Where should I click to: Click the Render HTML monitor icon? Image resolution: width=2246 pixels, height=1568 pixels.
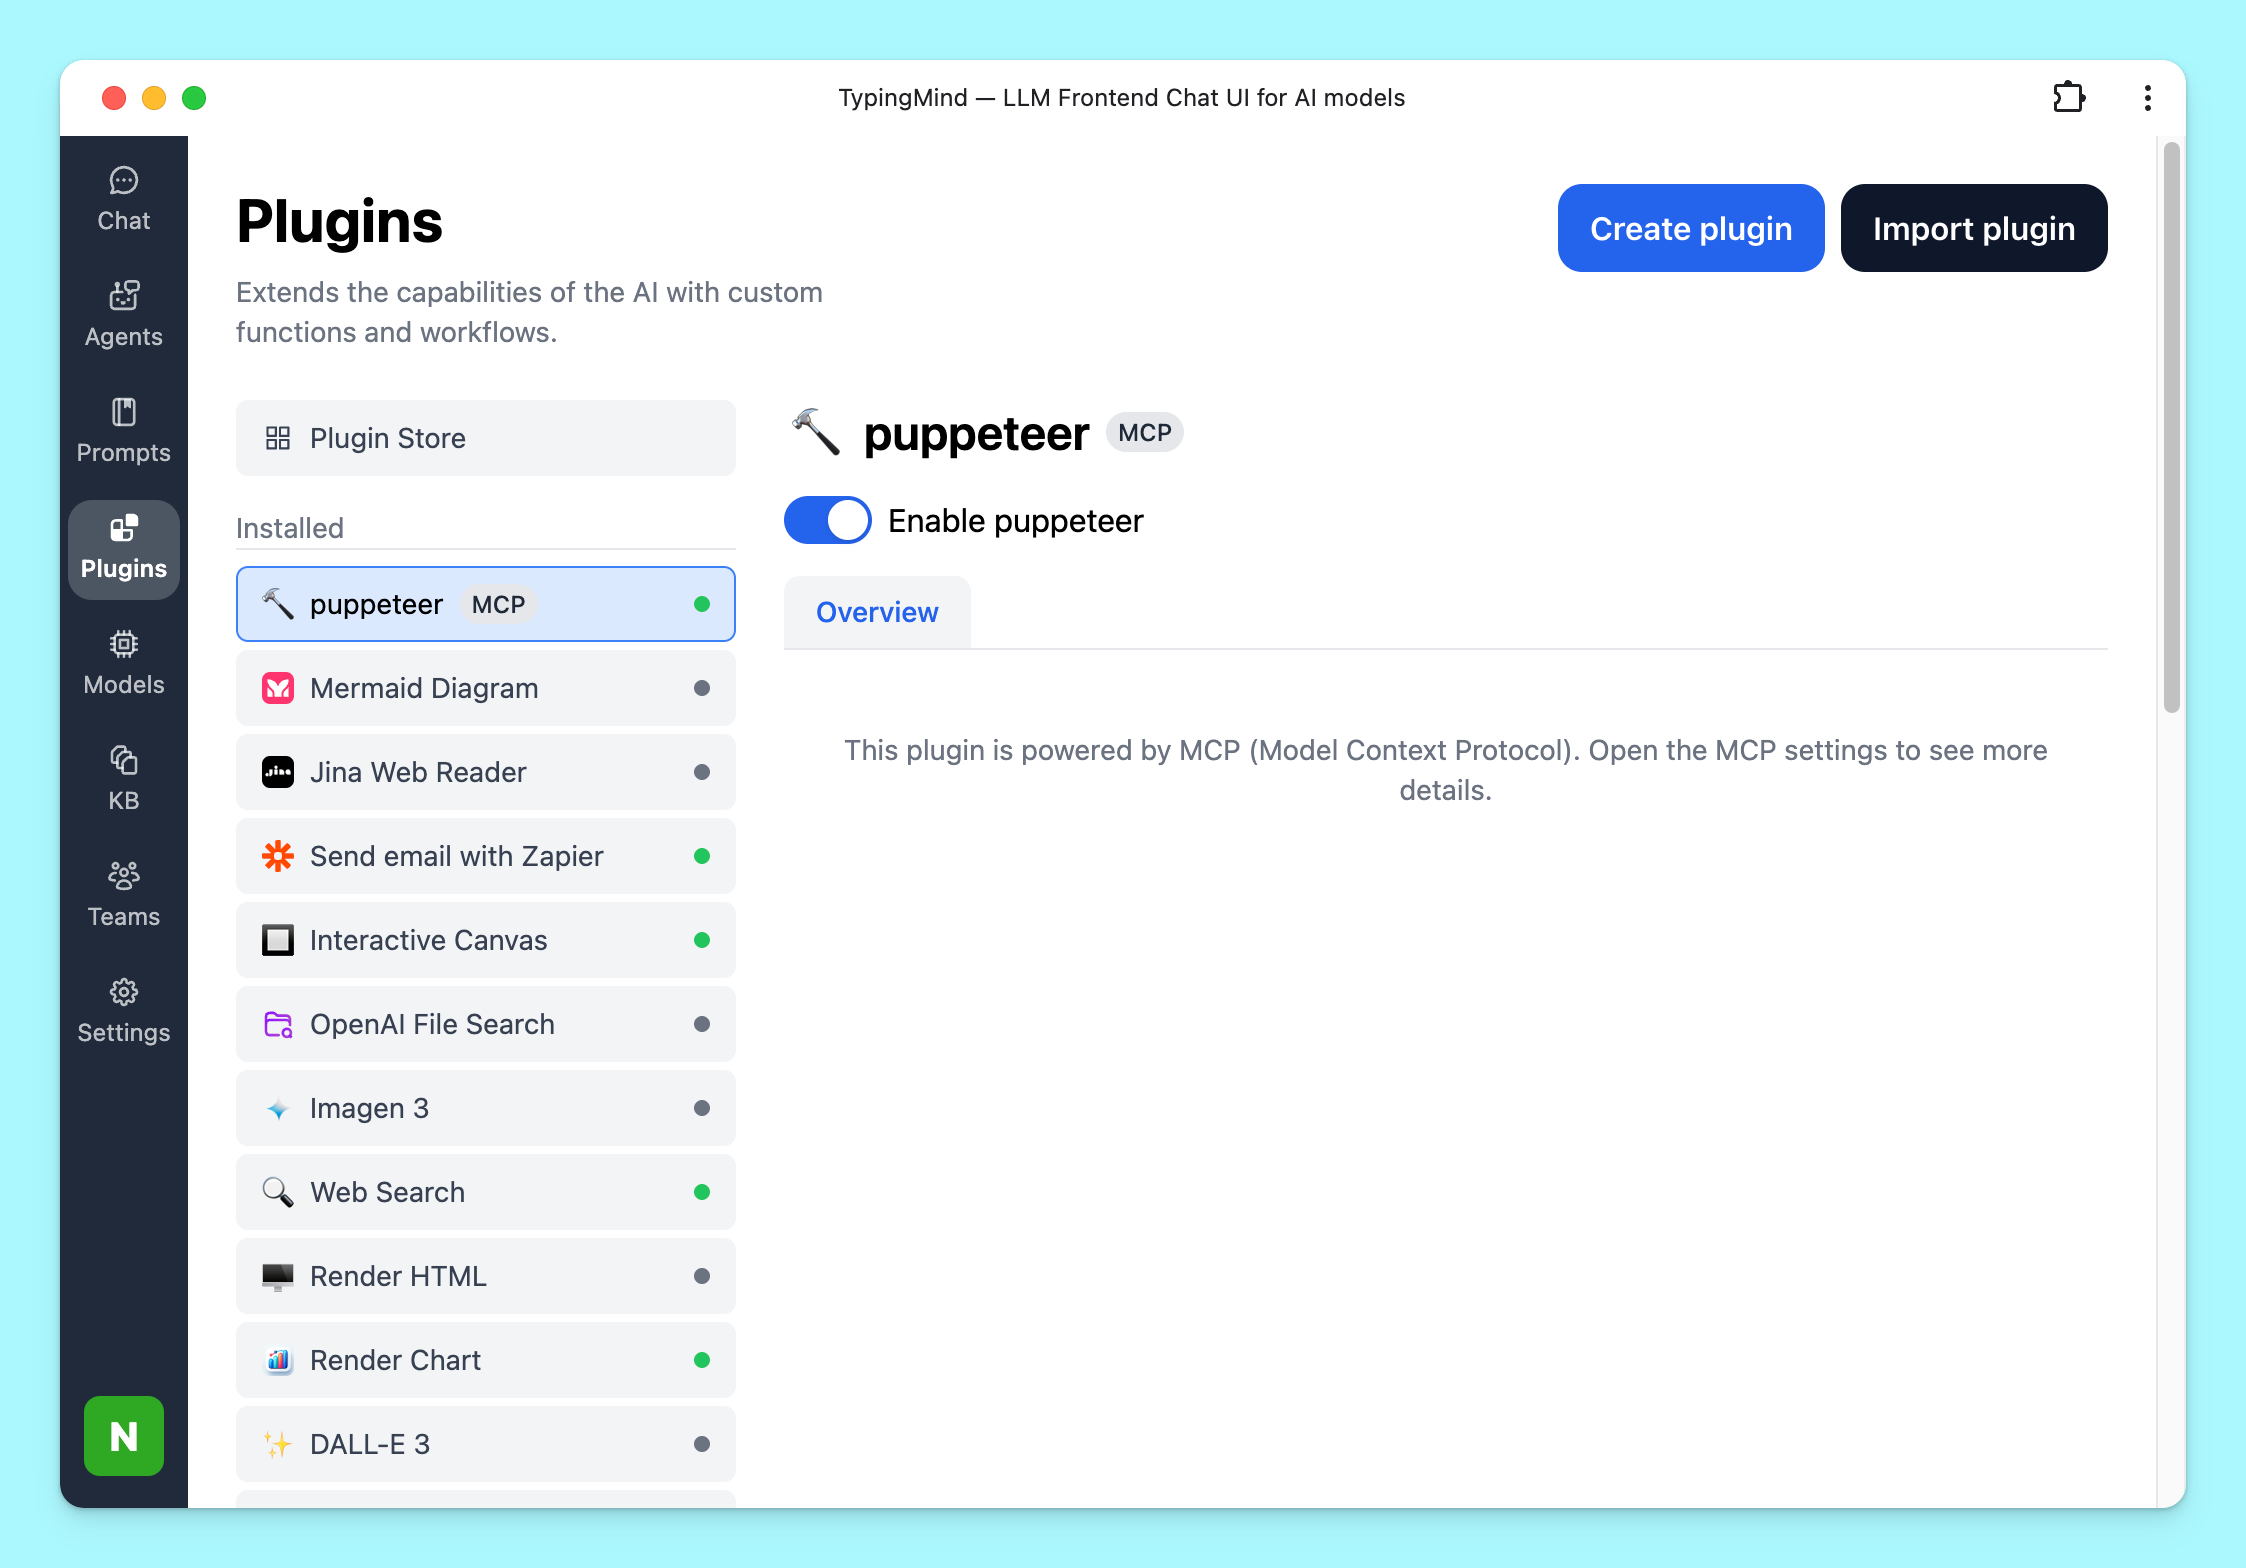click(x=278, y=1276)
